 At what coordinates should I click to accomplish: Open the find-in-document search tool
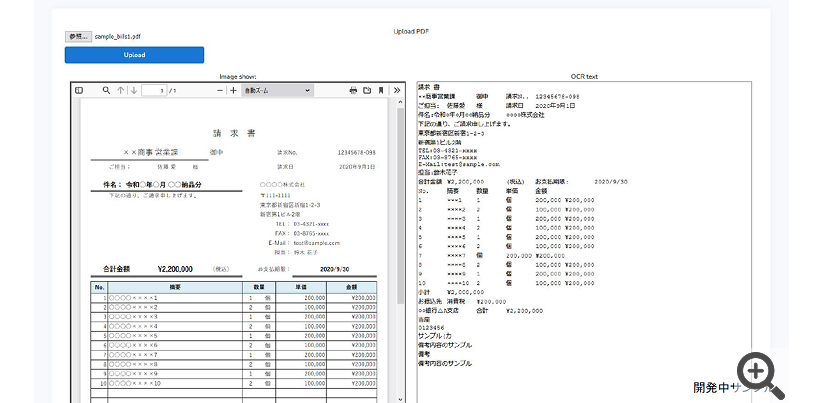(106, 91)
